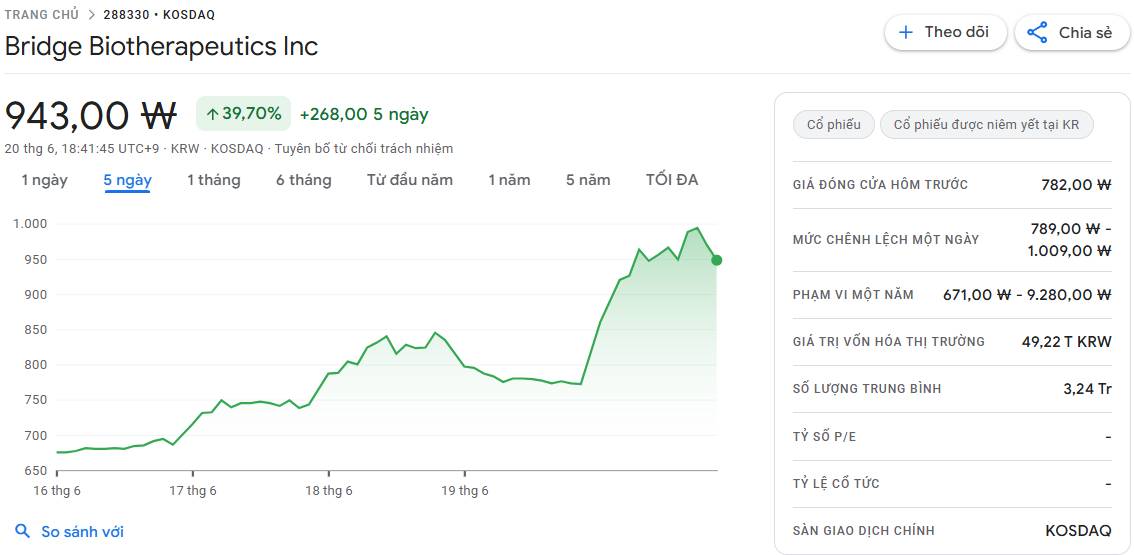This screenshot has width=1134, height=555.
Task: Open the TRANG CHỦ breadcrumb link
Action: (42, 14)
